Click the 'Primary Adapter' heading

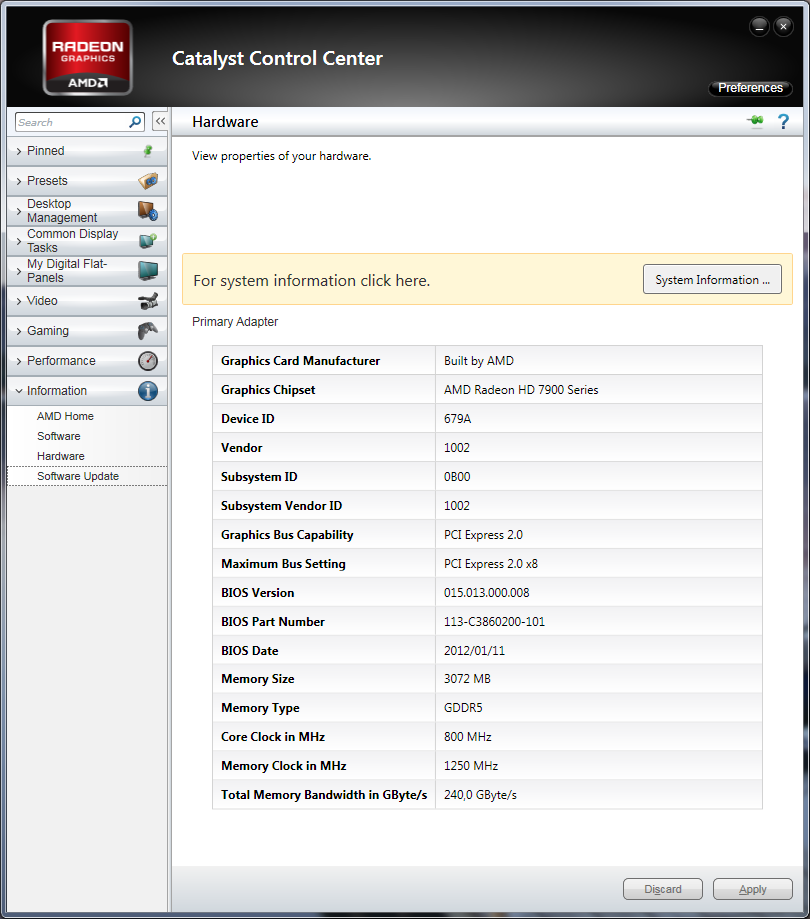click(235, 322)
